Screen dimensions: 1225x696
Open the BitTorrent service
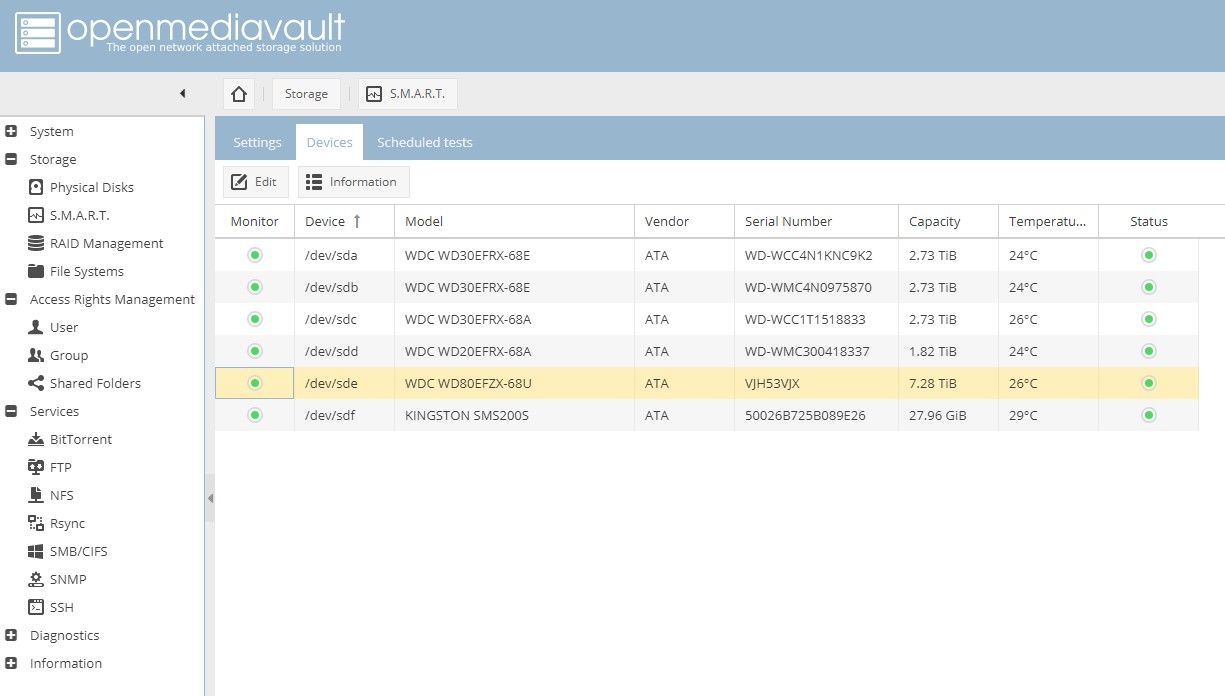tap(70, 439)
